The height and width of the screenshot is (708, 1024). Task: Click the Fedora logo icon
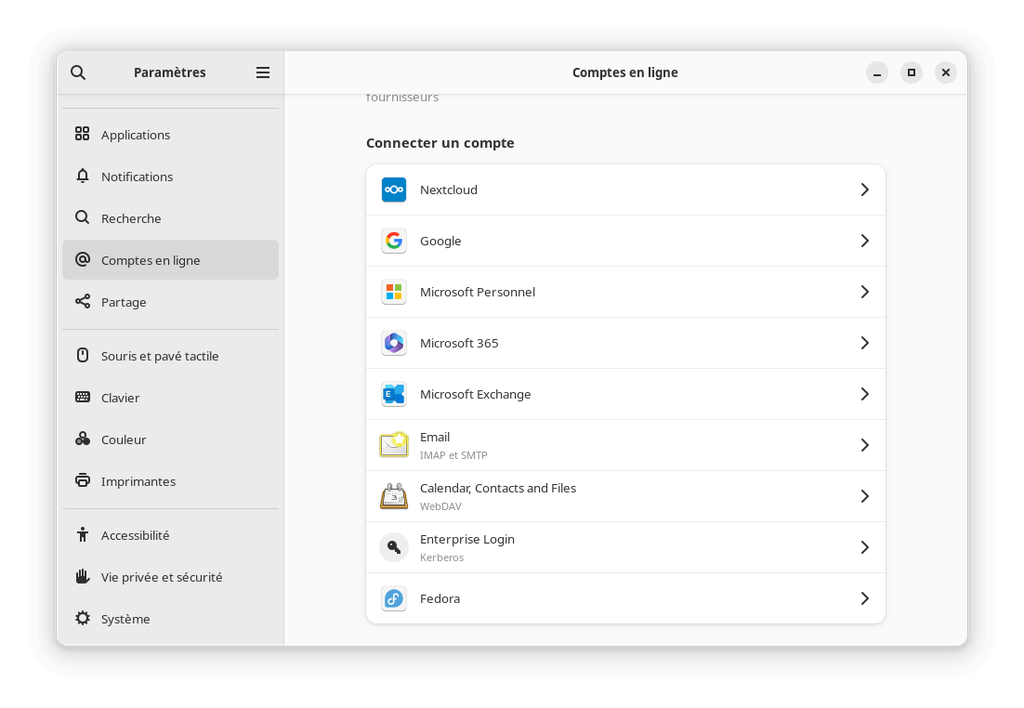[394, 598]
